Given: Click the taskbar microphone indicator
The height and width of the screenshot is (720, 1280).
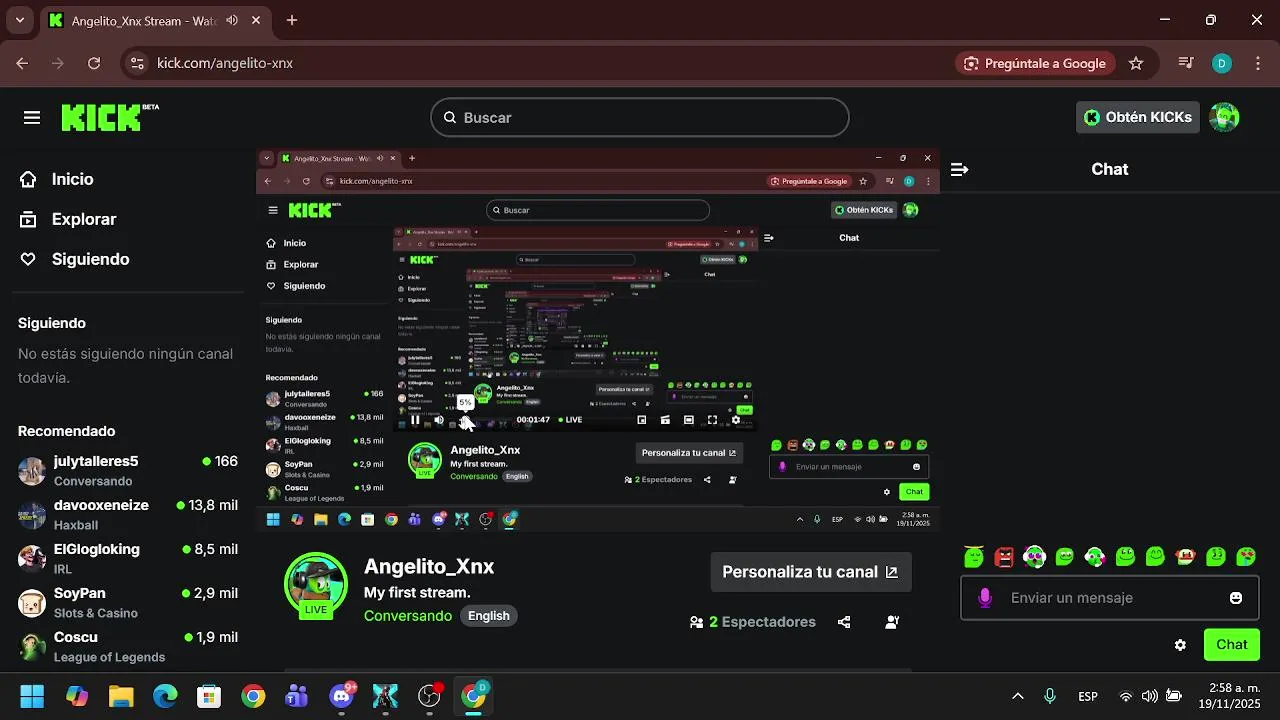Looking at the screenshot, I should coord(1049,696).
